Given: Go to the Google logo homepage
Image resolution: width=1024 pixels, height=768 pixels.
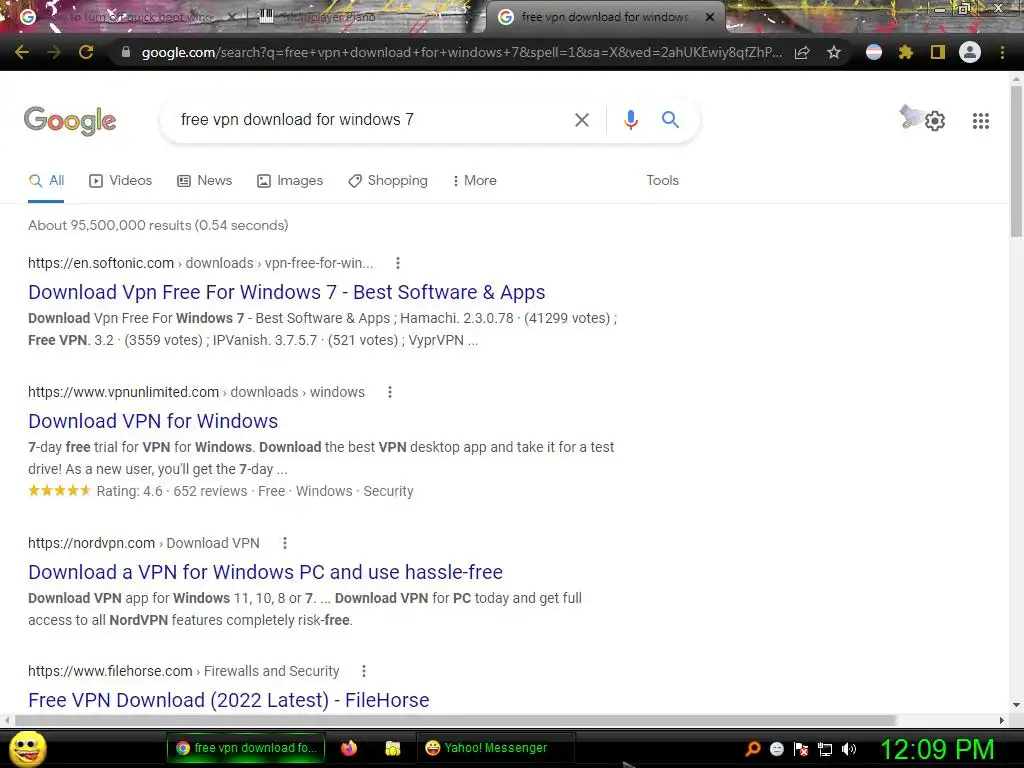Looking at the screenshot, I should (70, 121).
